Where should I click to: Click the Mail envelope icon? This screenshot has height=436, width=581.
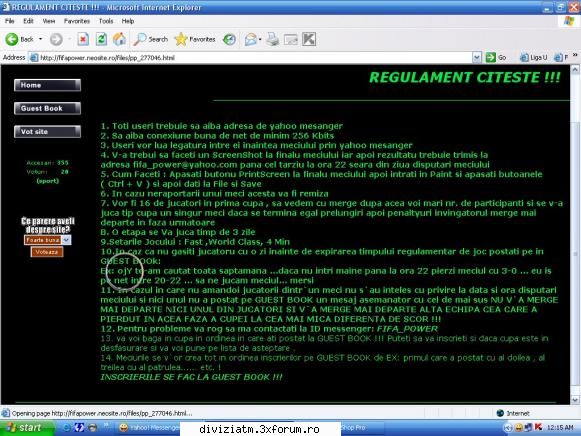(x=250, y=39)
